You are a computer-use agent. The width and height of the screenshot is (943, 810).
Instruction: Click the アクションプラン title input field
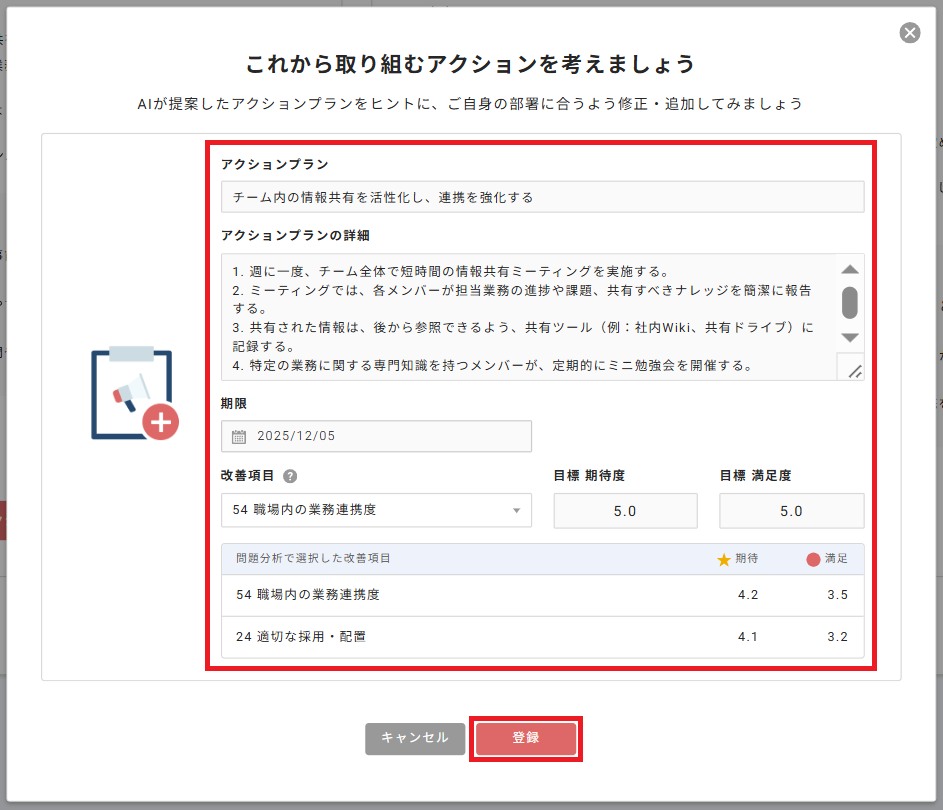point(543,196)
